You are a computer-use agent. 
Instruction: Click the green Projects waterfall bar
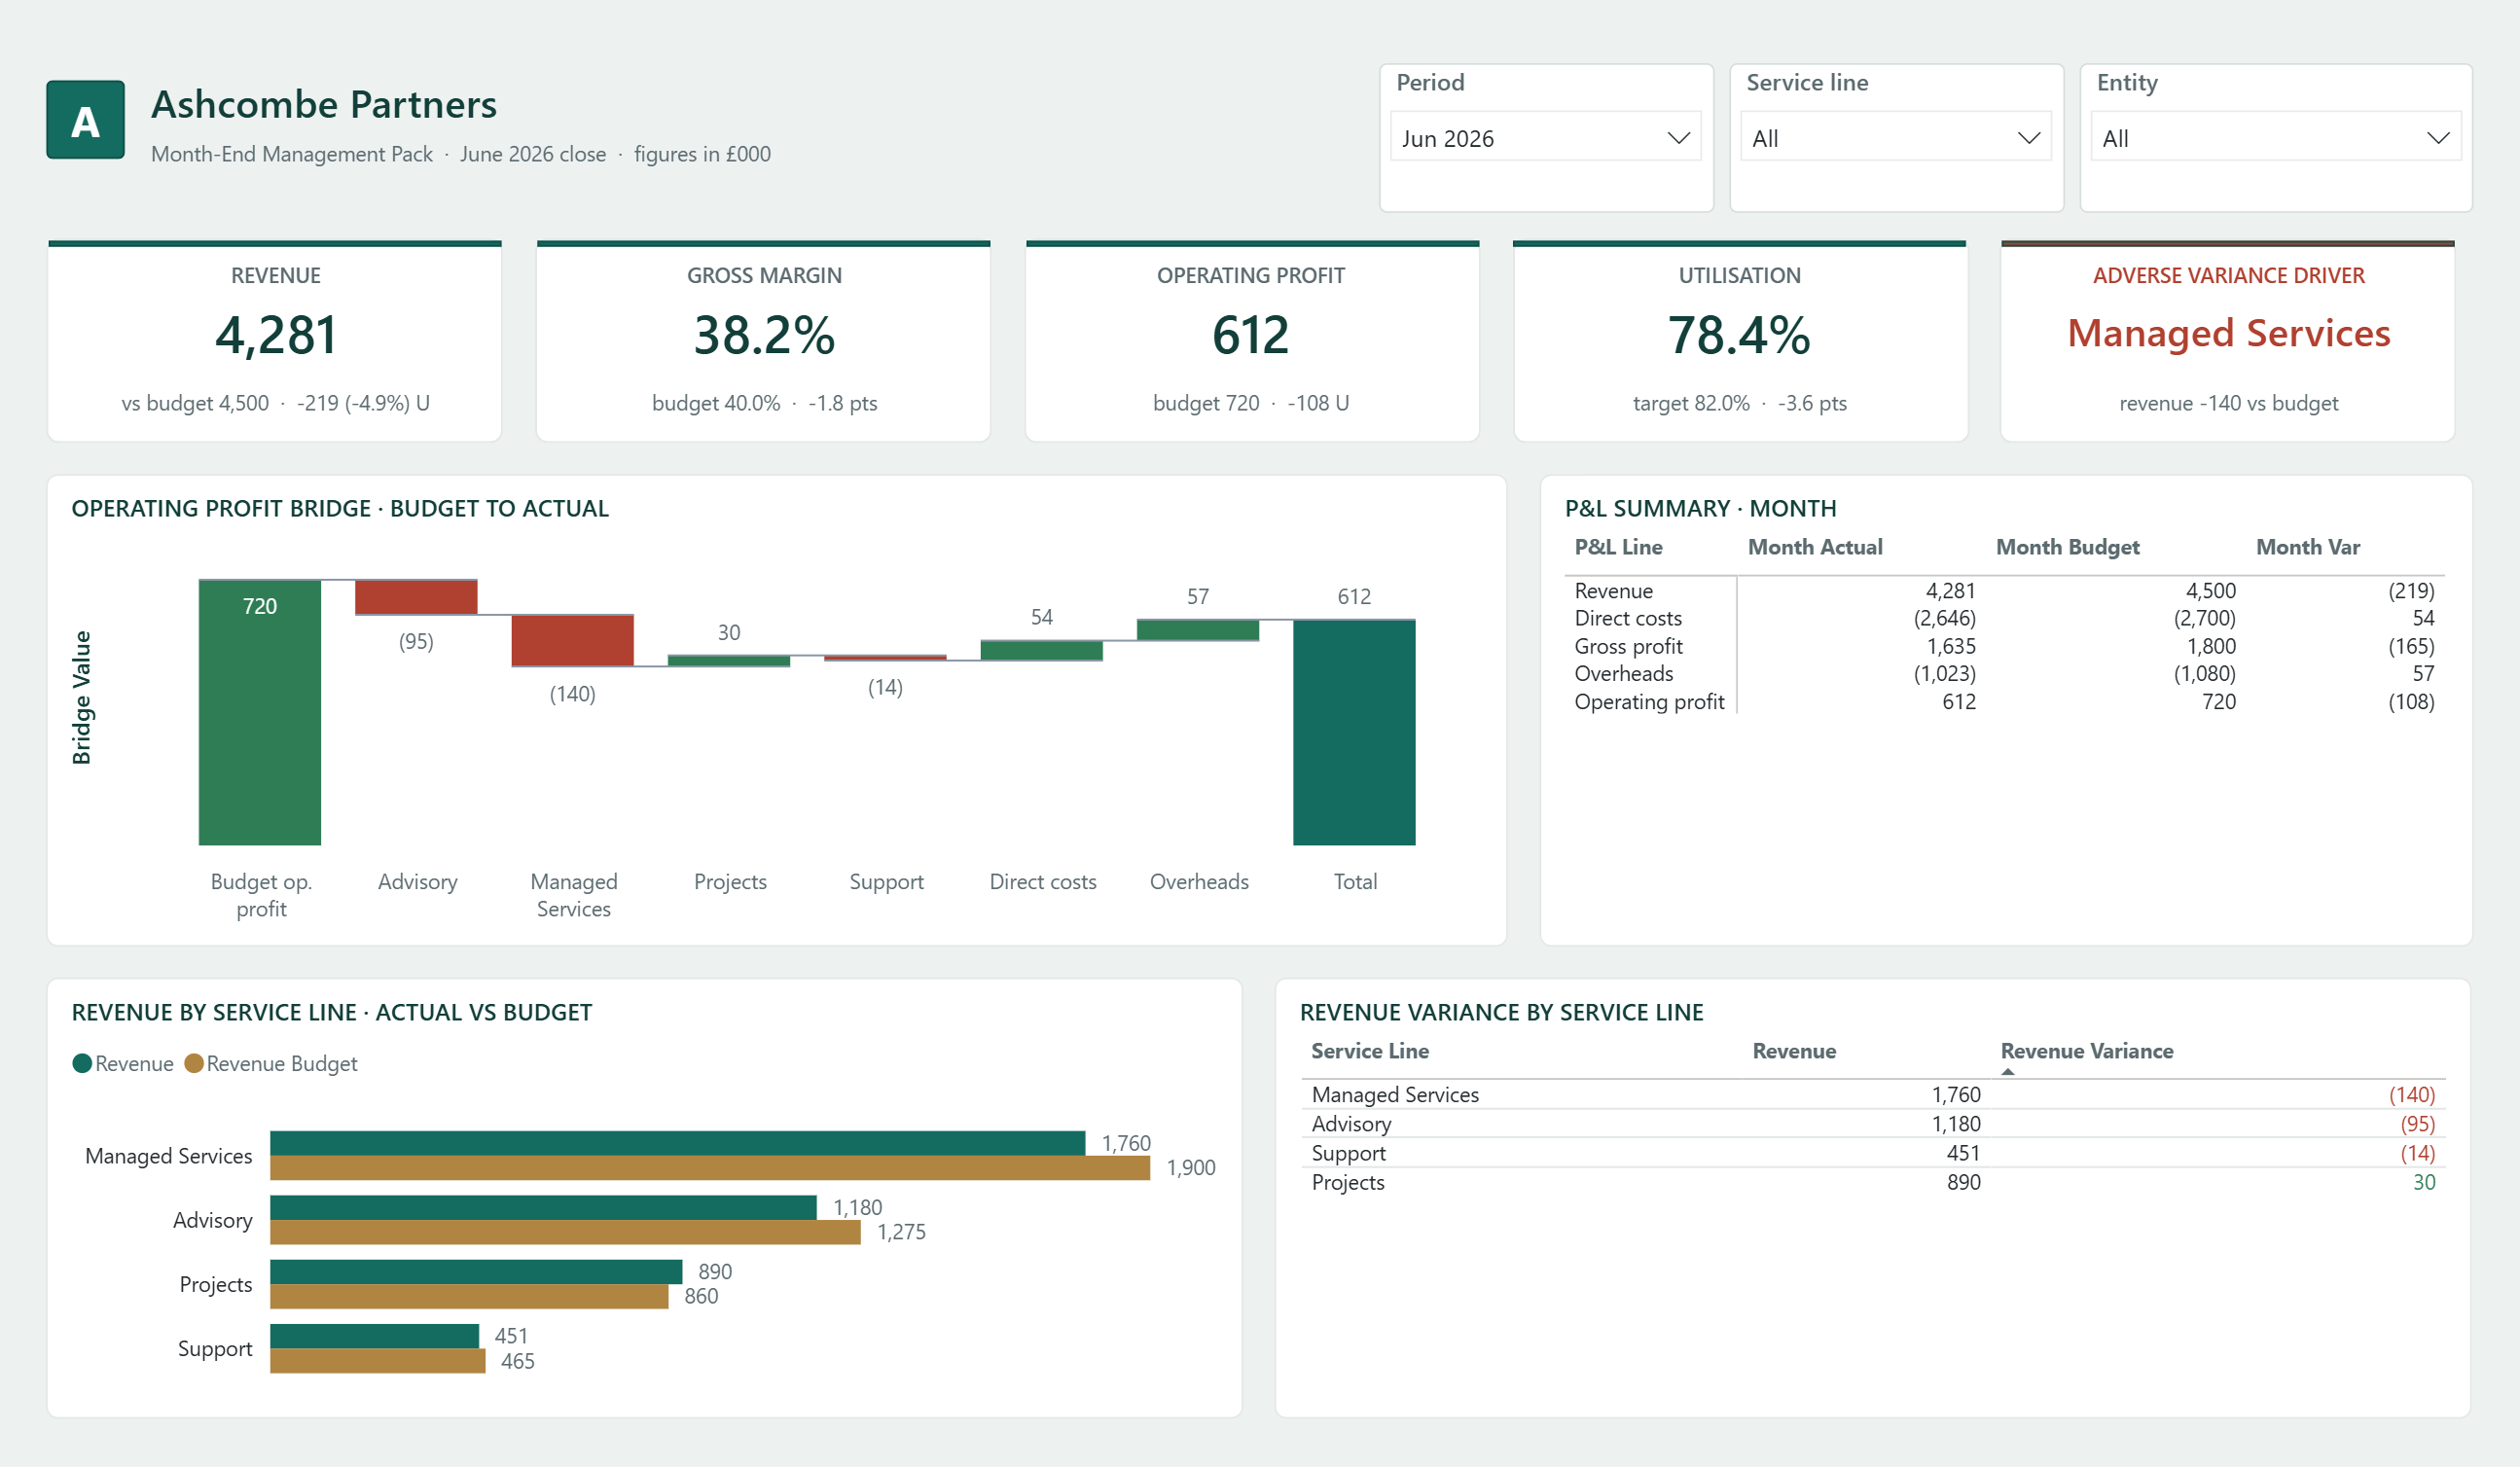coord(729,660)
